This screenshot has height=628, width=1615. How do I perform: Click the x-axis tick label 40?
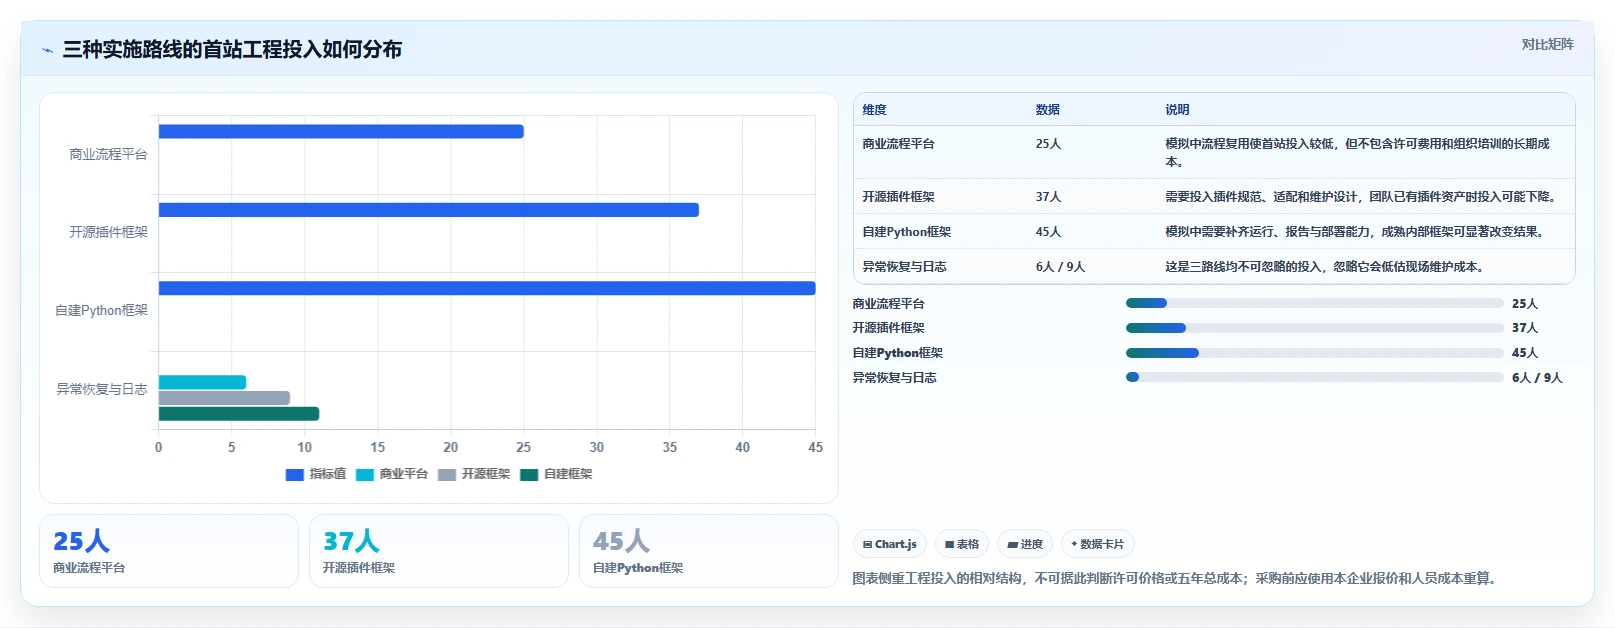(743, 447)
